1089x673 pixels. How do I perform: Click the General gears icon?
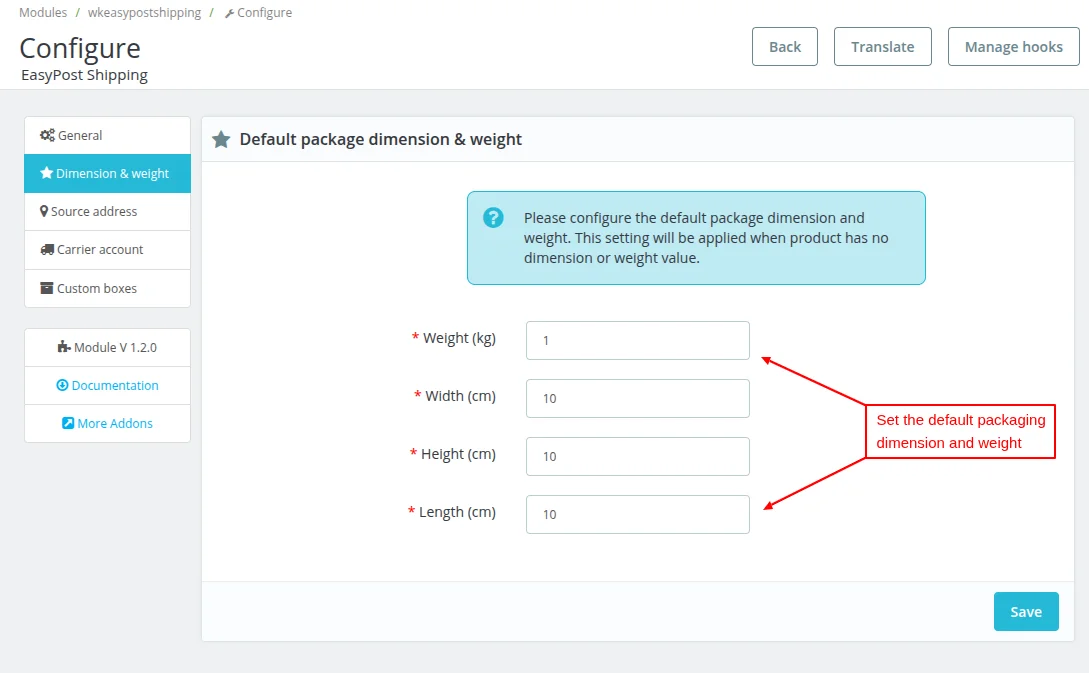tap(47, 136)
